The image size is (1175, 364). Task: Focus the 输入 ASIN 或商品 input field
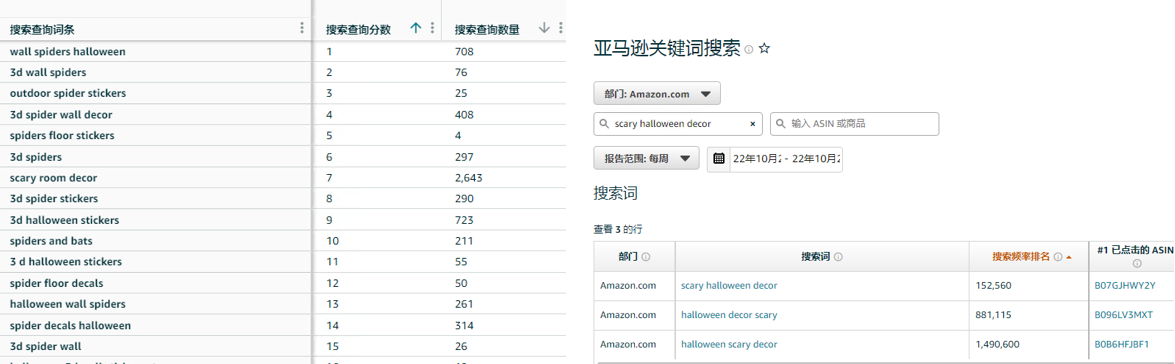[x=854, y=124]
